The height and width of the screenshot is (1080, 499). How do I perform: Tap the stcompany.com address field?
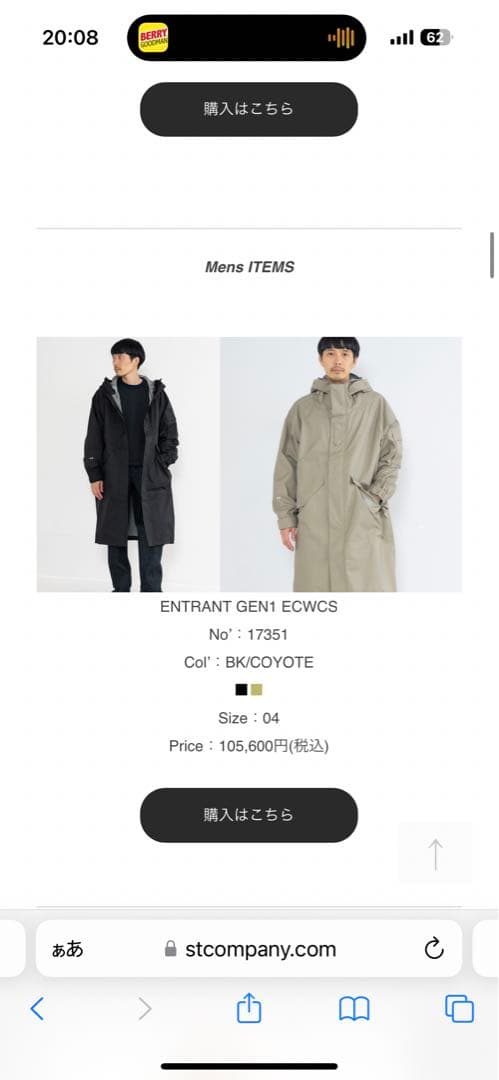(249, 948)
